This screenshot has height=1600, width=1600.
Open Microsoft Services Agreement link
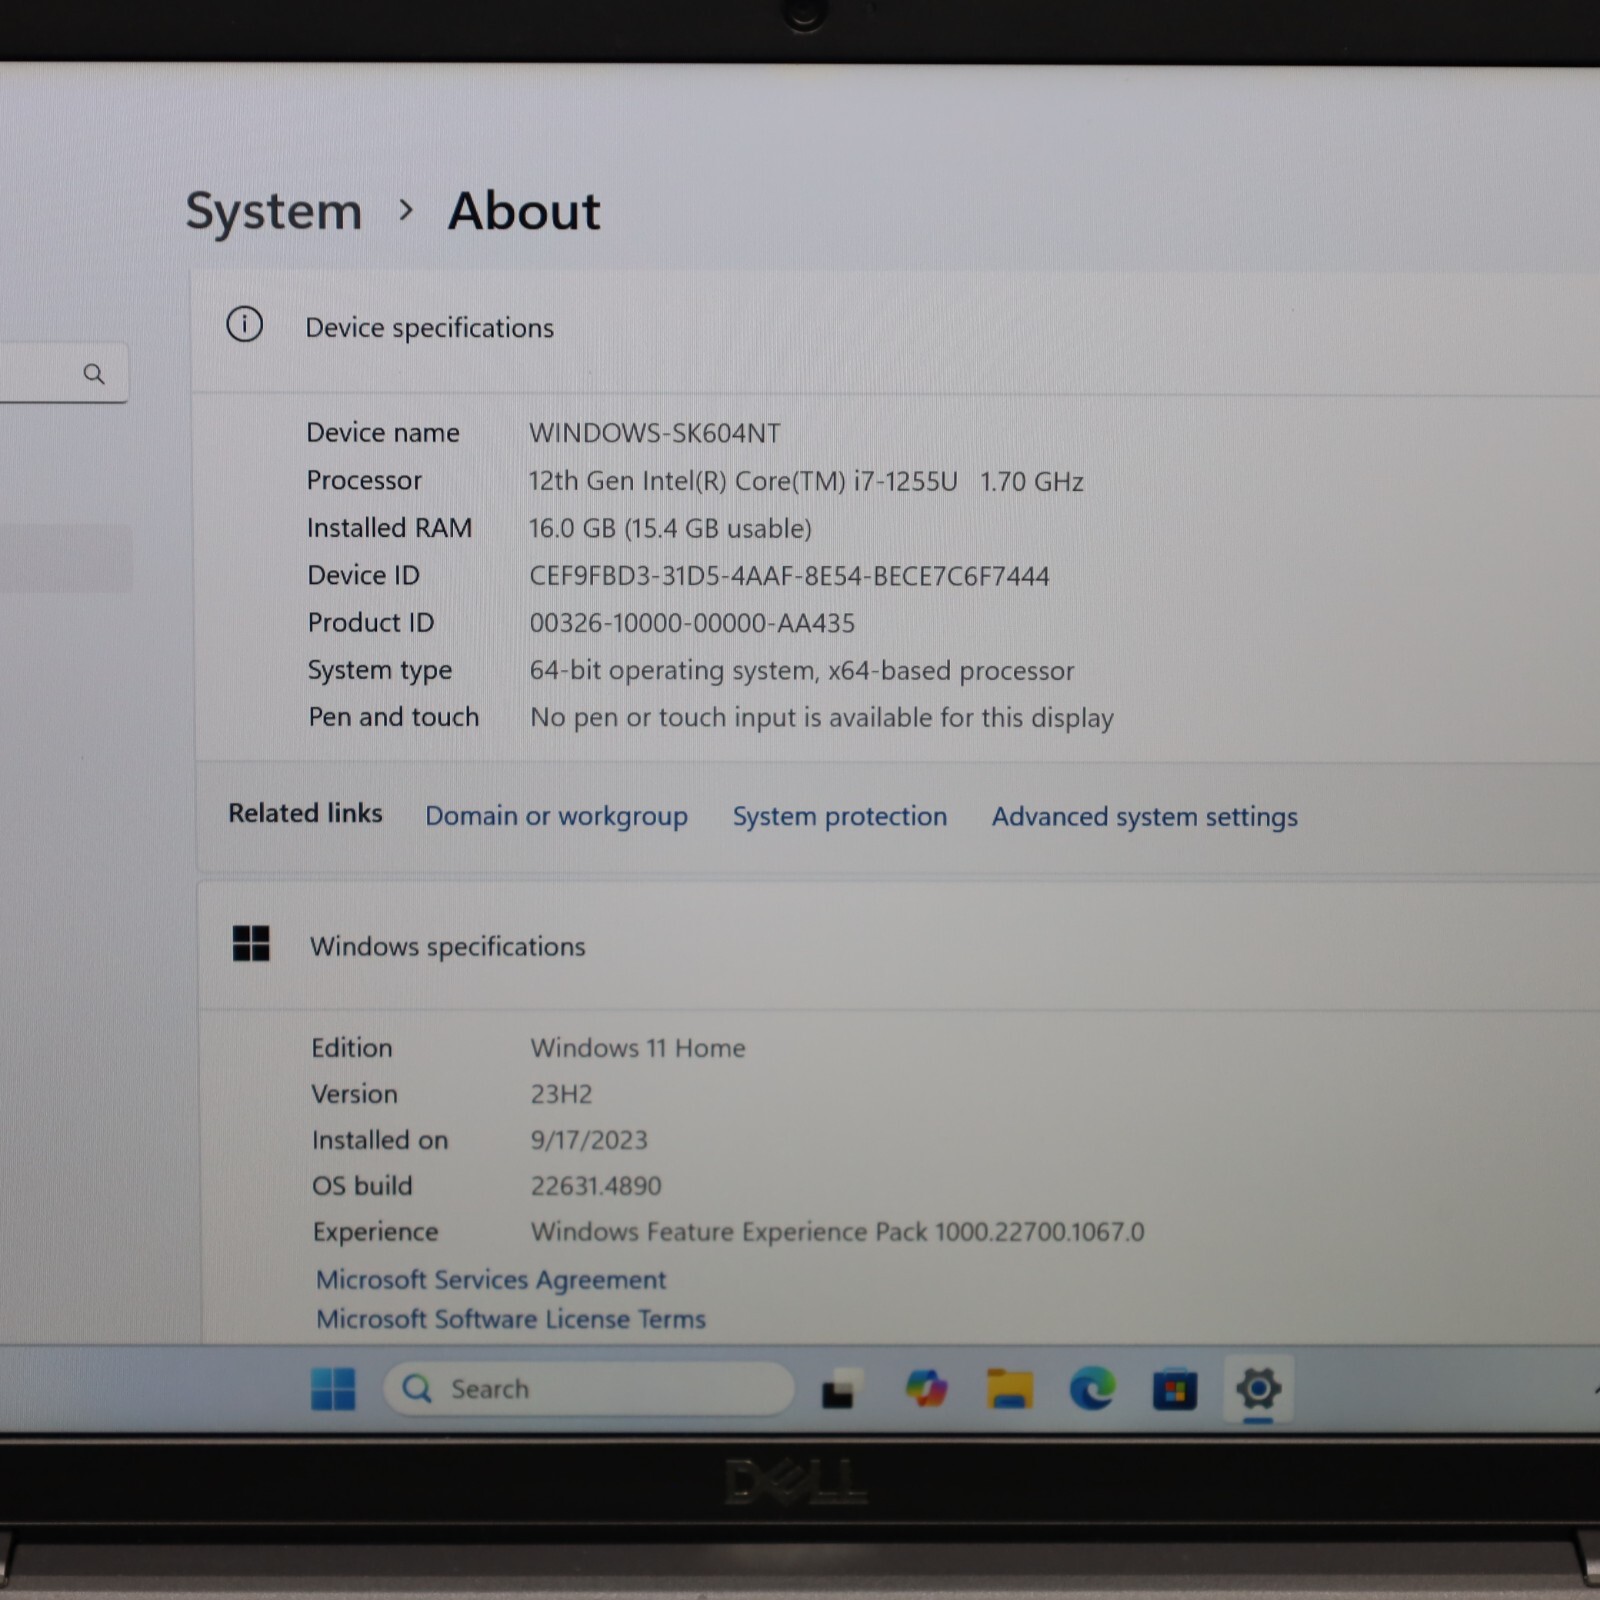click(491, 1280)
